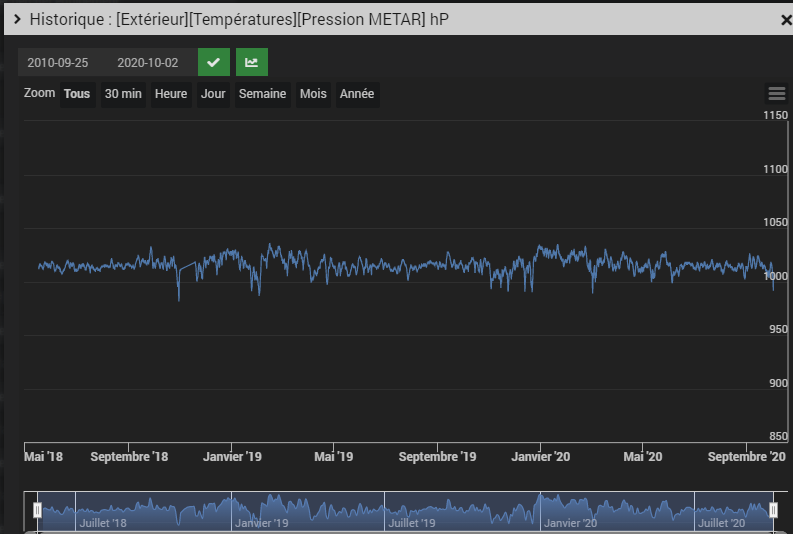
Task: Click the green line-chart icon button
Action: [251, 62]
